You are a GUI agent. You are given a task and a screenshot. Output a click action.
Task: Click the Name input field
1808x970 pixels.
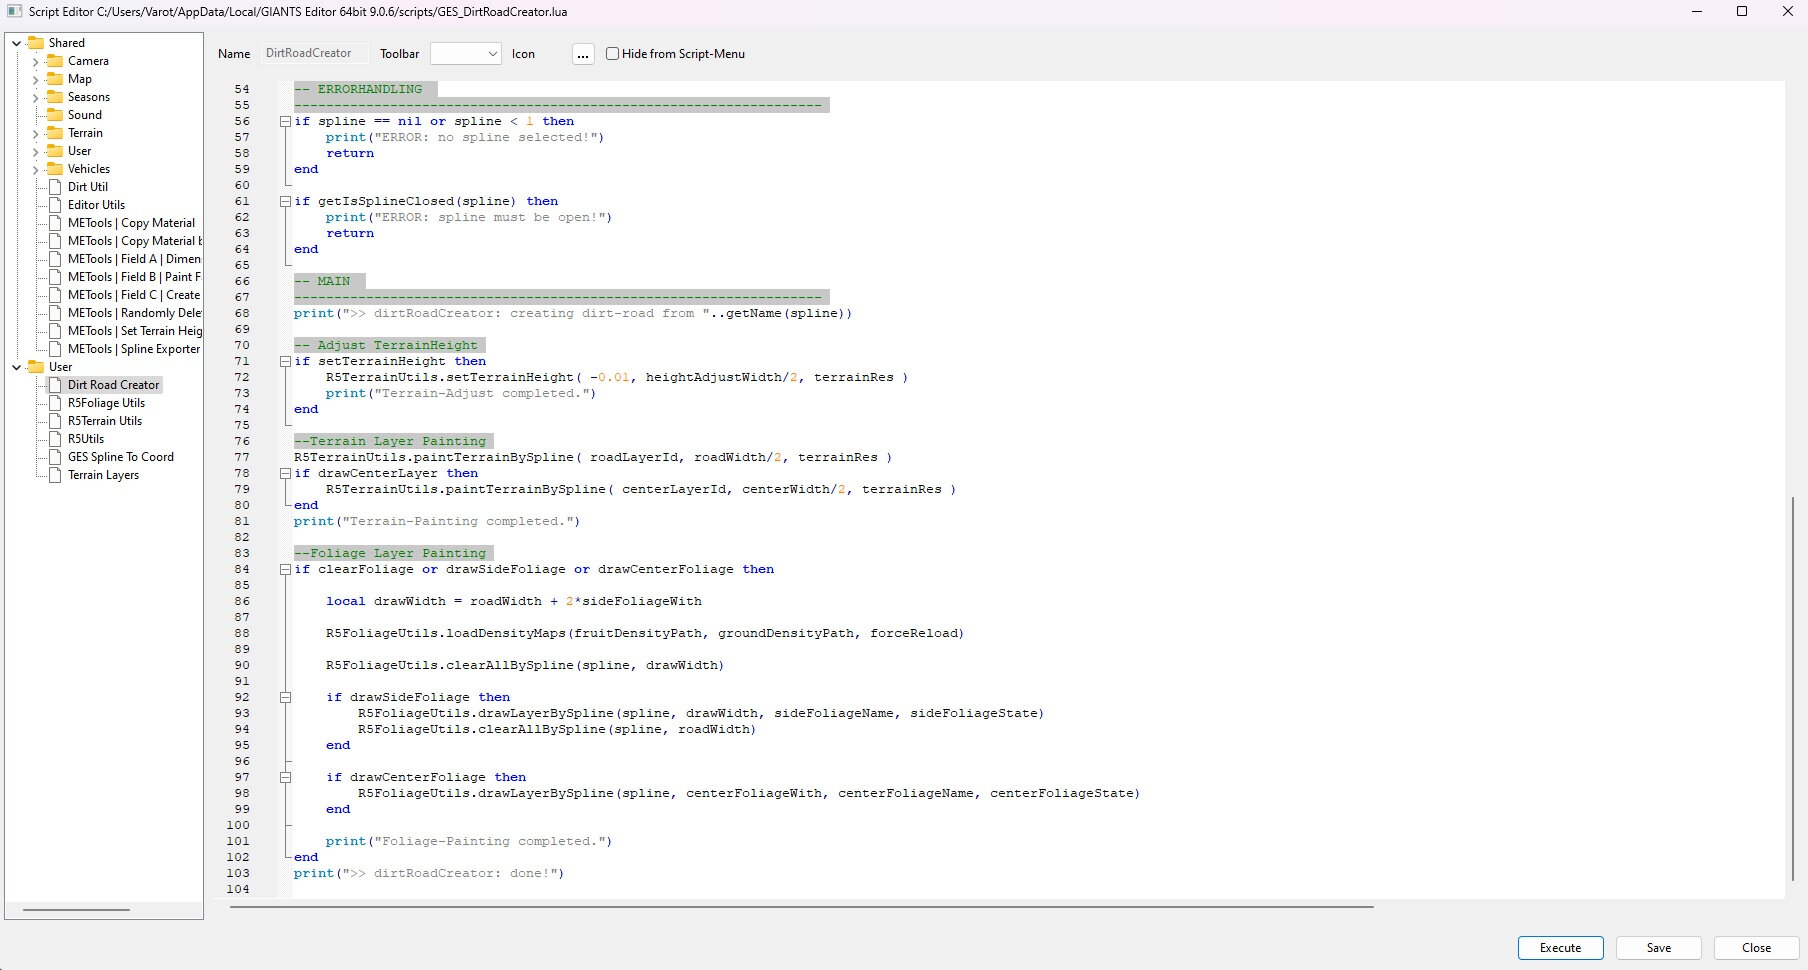point(313,54)
